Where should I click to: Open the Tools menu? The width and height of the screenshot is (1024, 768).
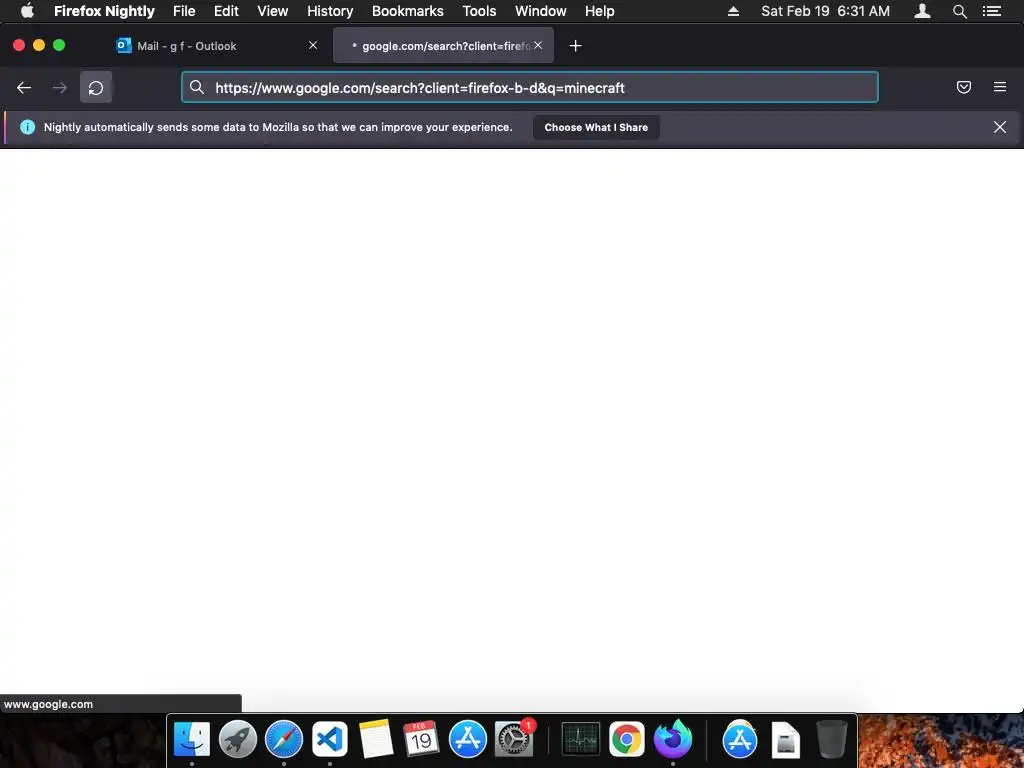pyautogui.click(x=479, y=11)
